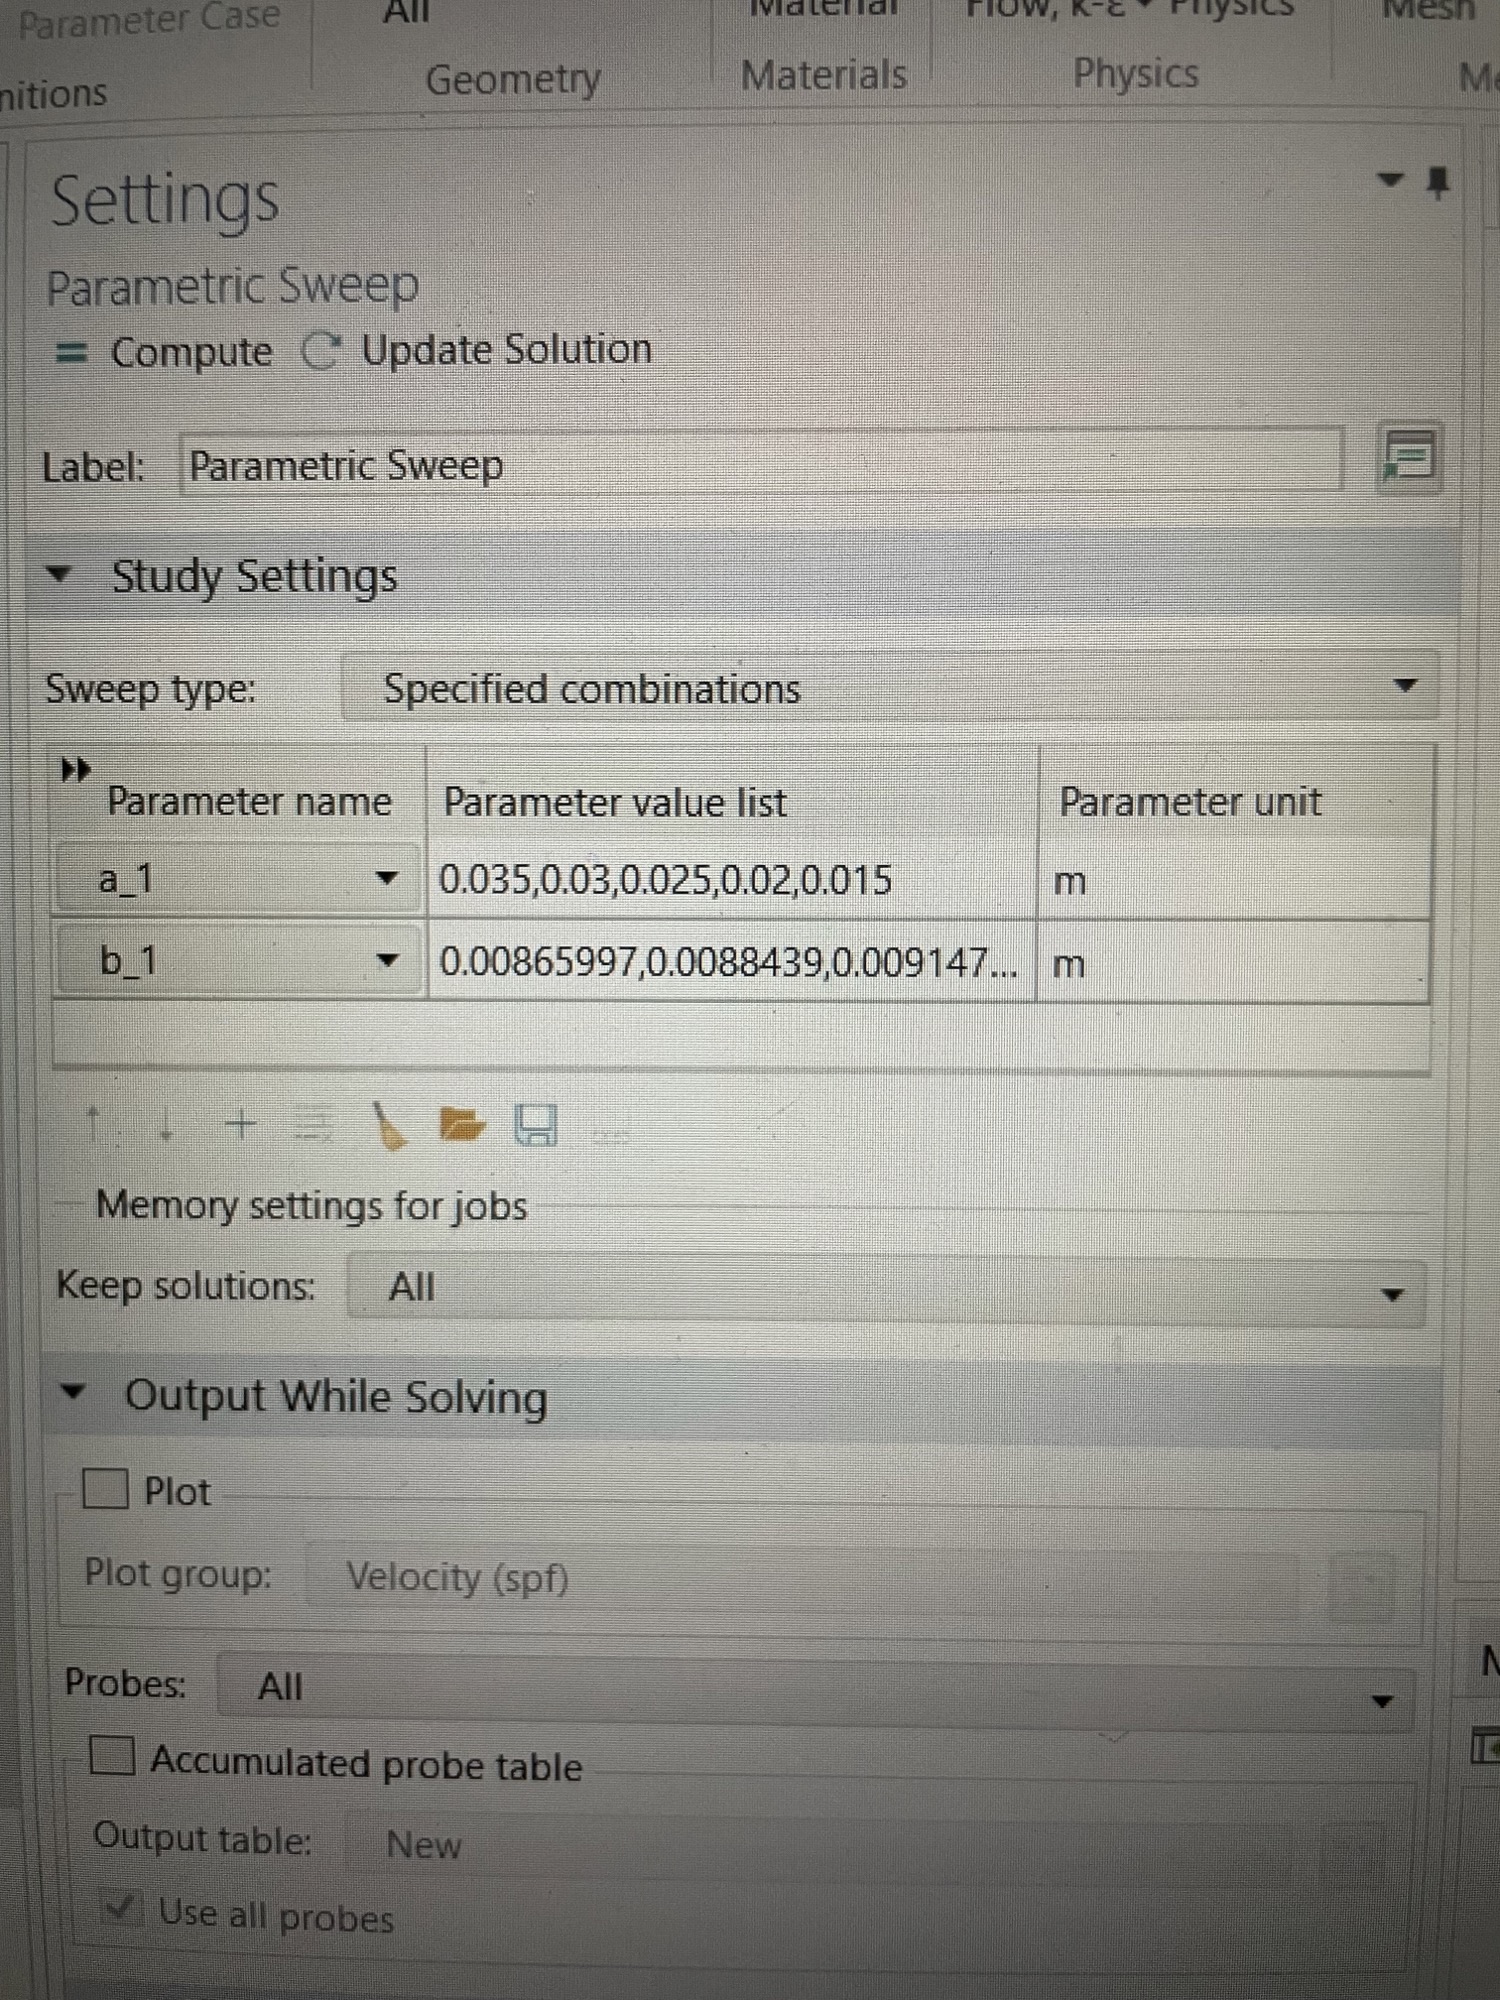This screenshot has width=1500, height=2000.
Task: Toggle the Use all probes checkbox
Action: tap(122, 1909)
